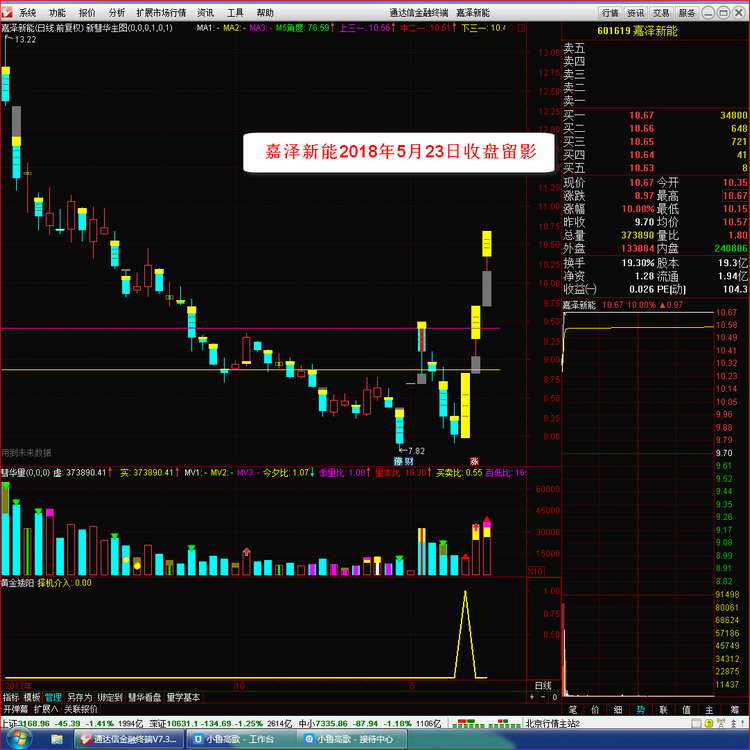Click the red diamond icon in chart header

click(x=511, y=28)
